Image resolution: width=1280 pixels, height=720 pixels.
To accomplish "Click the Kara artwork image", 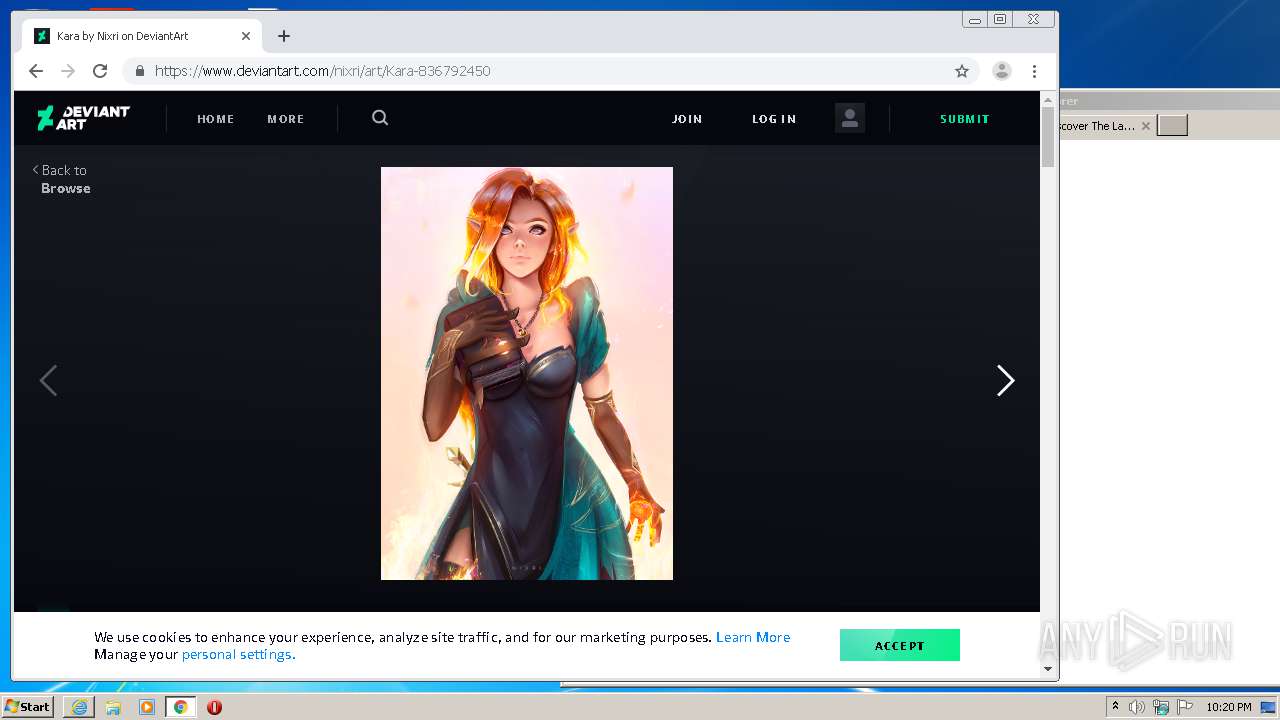I will (527, 373).
